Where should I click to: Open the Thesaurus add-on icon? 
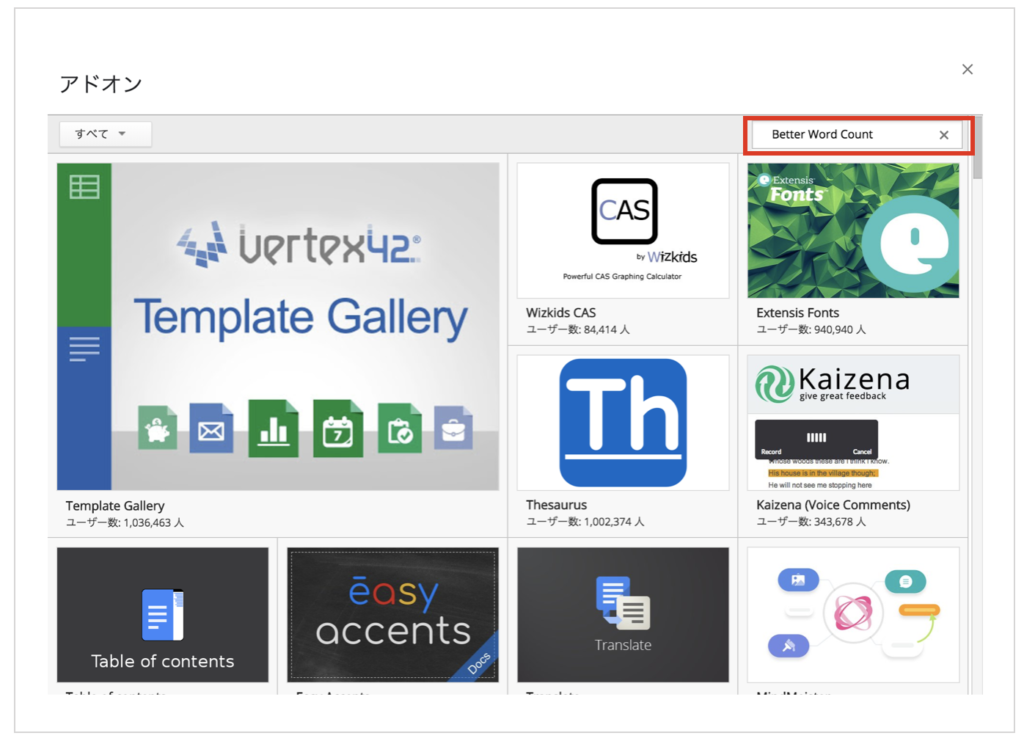click(623, 423)
